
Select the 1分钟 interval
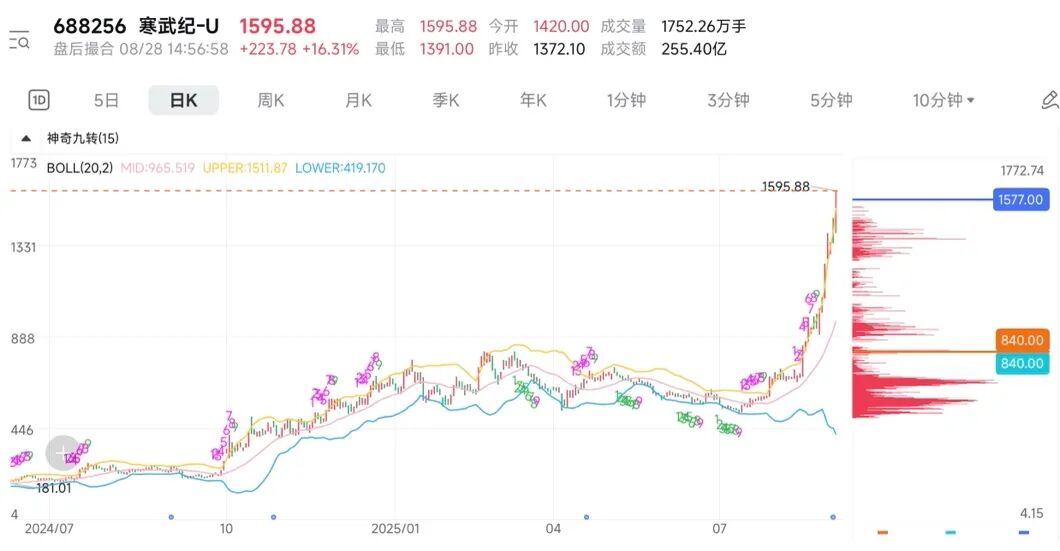point(626,100)
